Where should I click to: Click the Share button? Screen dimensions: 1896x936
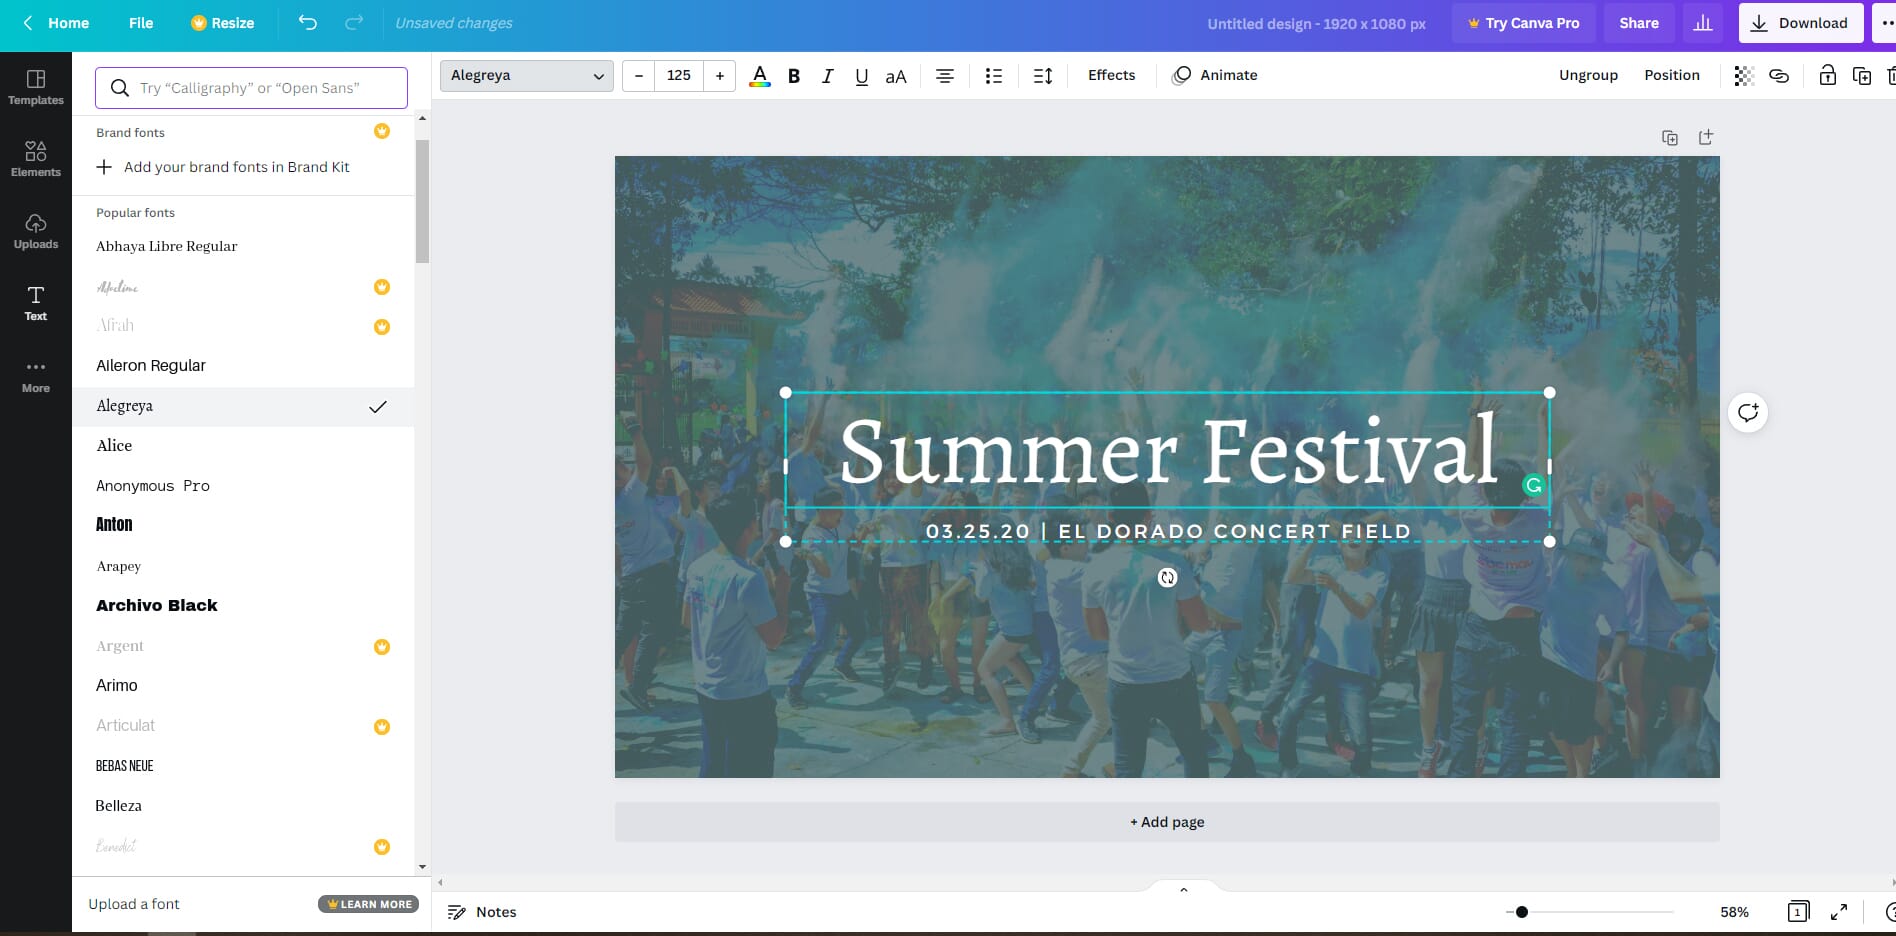1639,23
